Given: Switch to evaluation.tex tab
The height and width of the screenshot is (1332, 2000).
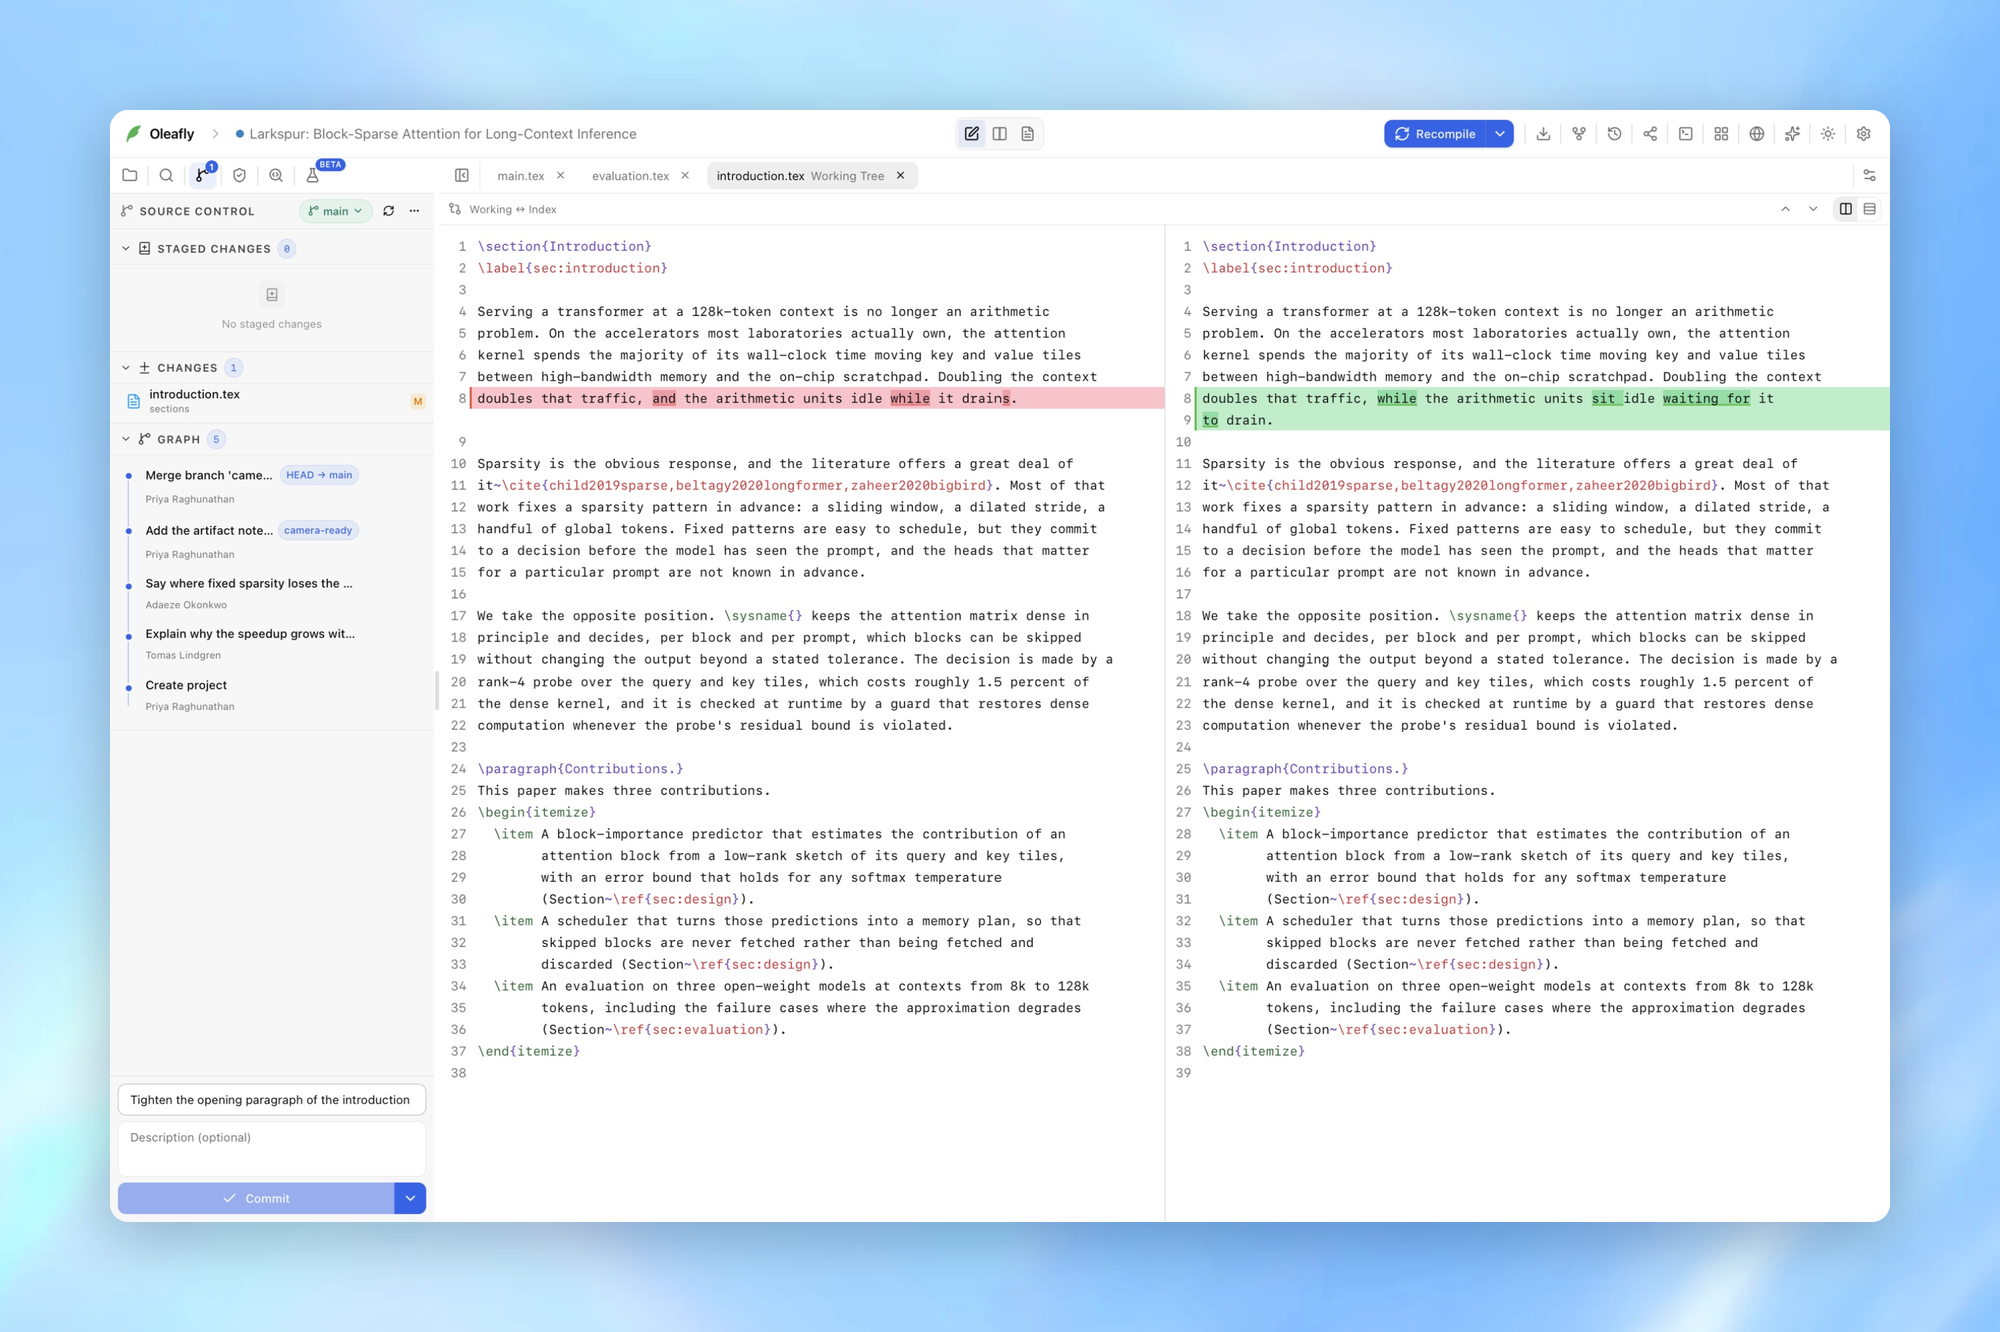Looking at the screenshot, I should [630, 176].
